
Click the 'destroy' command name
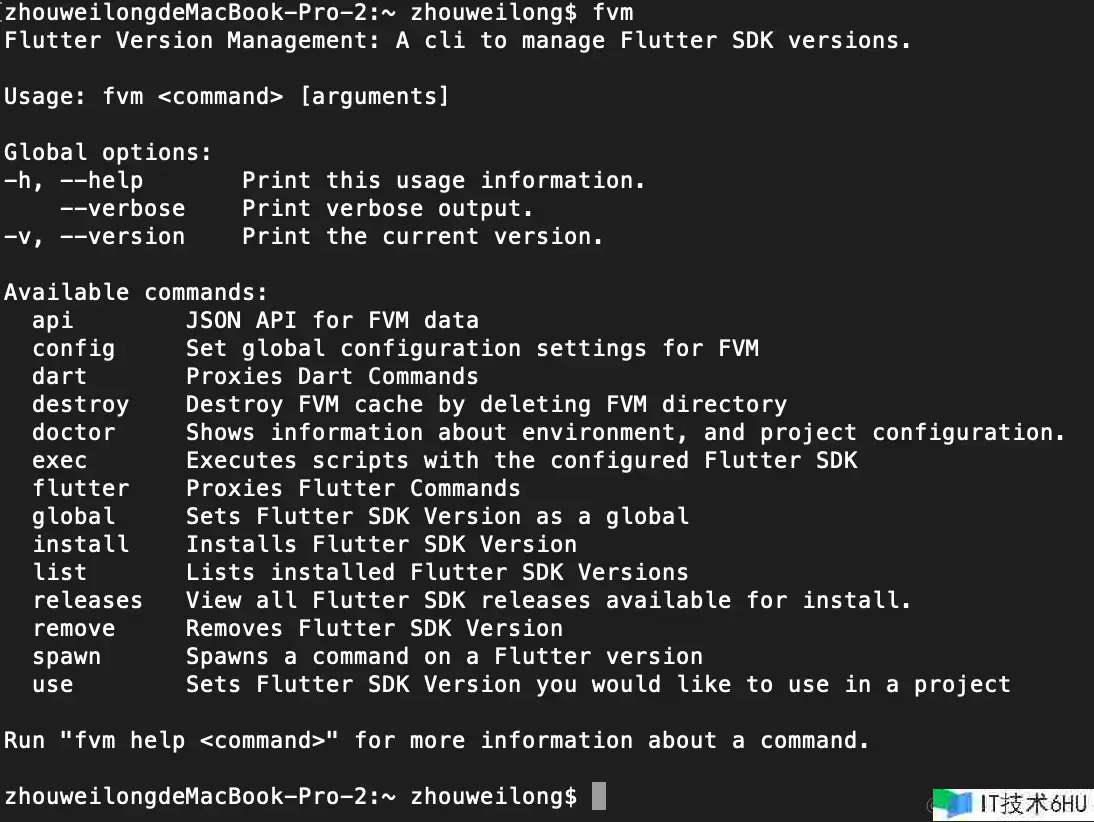click(81, 404)
